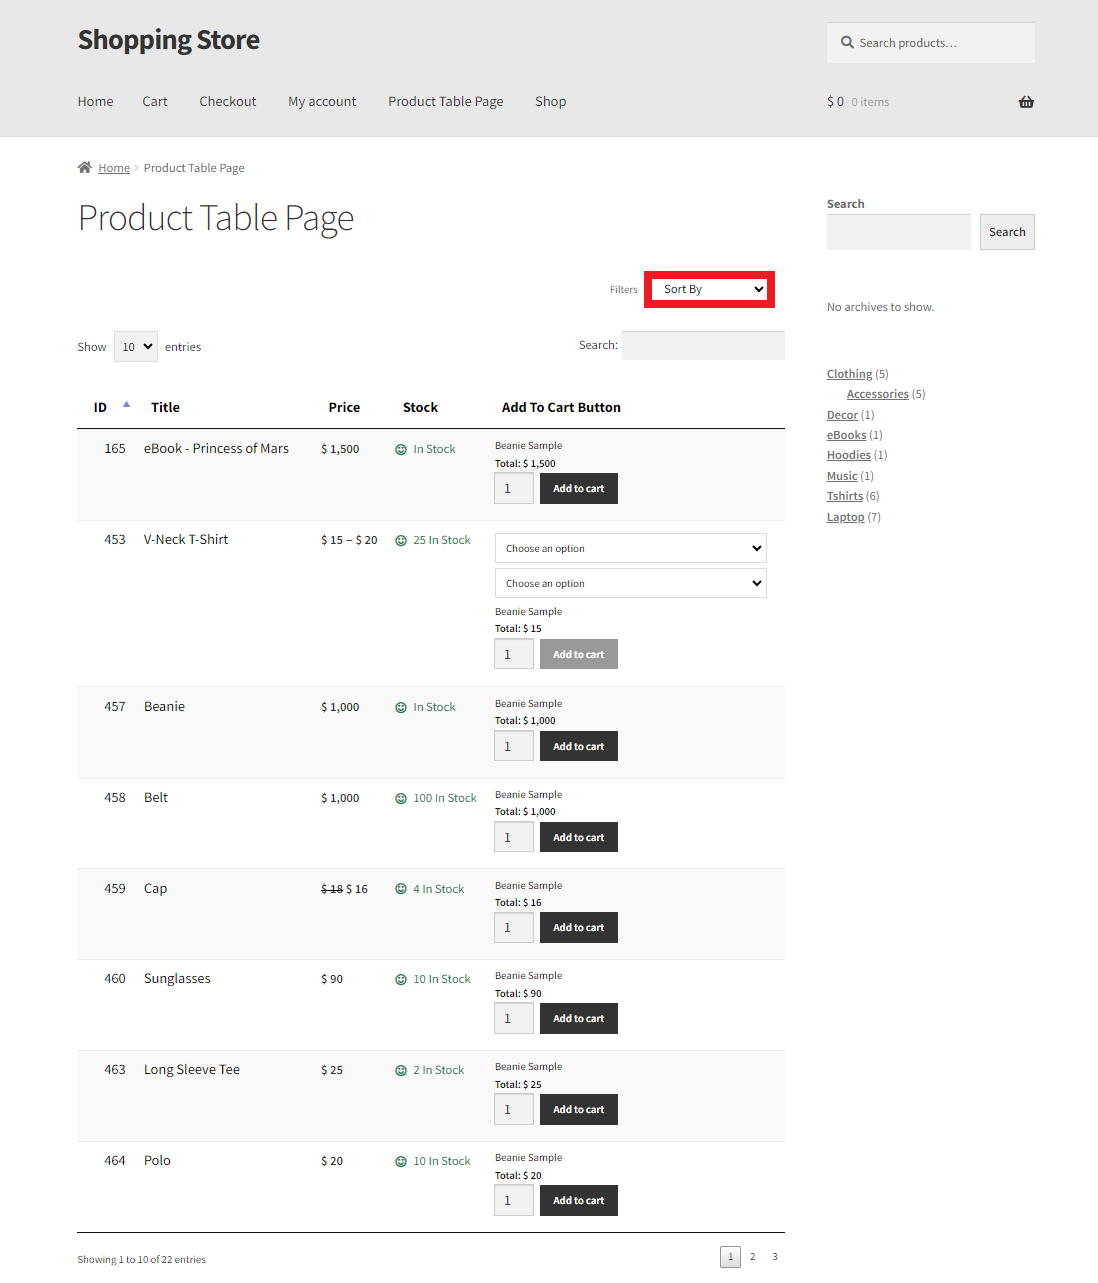
Task: Sort table by Stock column header
Action: pyautogui.click(x=420, y=408)
